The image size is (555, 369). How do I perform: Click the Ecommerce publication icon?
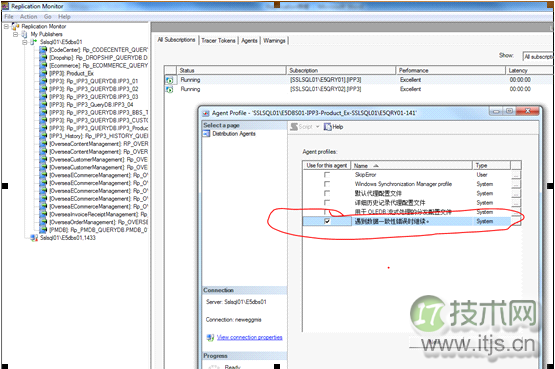[43, 65]
